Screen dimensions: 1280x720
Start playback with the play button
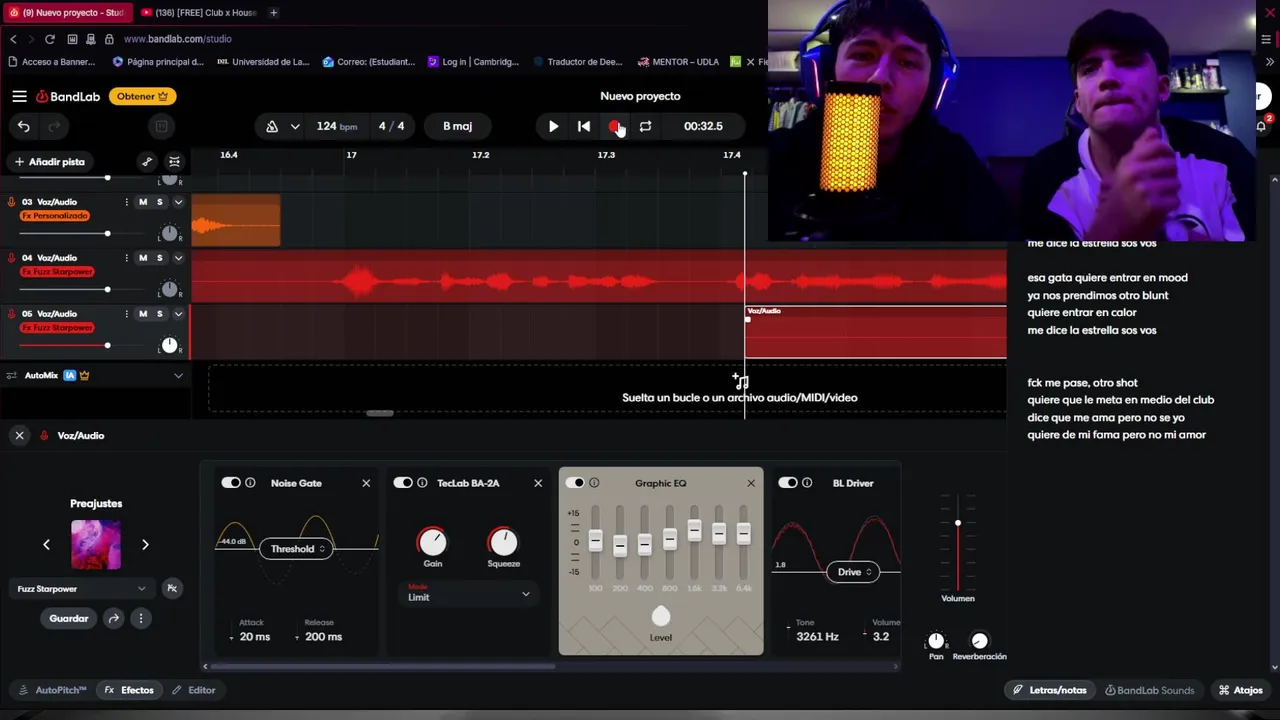coord(553,126)
